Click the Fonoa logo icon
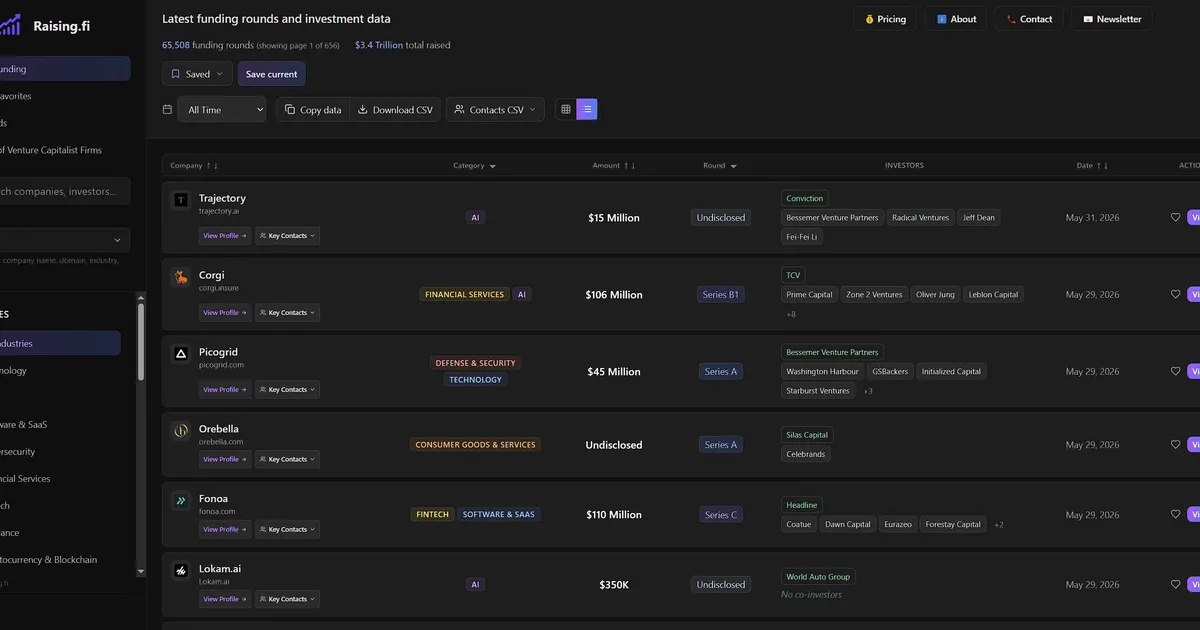The image size is (1200, 630). point(180,500)
